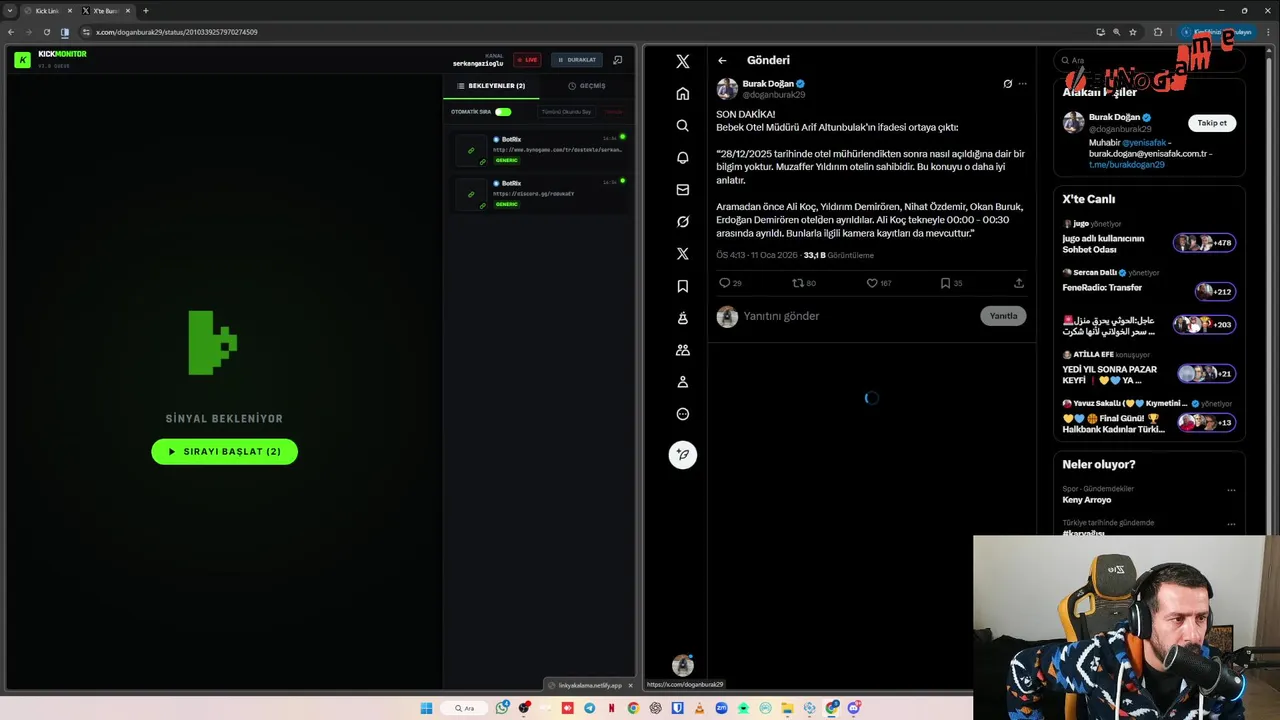Open pop-out icon in KickMonitor header
Viewport: 1280px width, 720px height.
[618, 60]
